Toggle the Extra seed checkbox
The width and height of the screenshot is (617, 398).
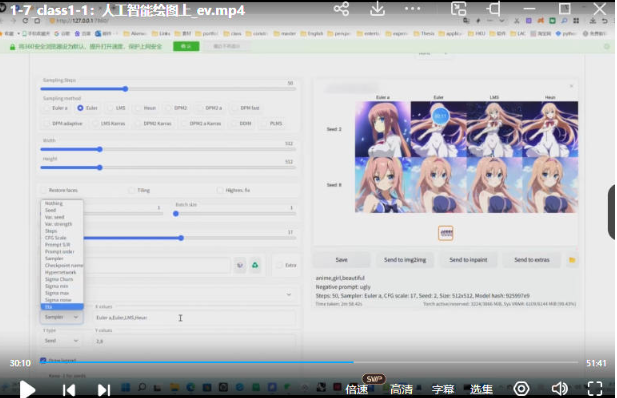280,265
